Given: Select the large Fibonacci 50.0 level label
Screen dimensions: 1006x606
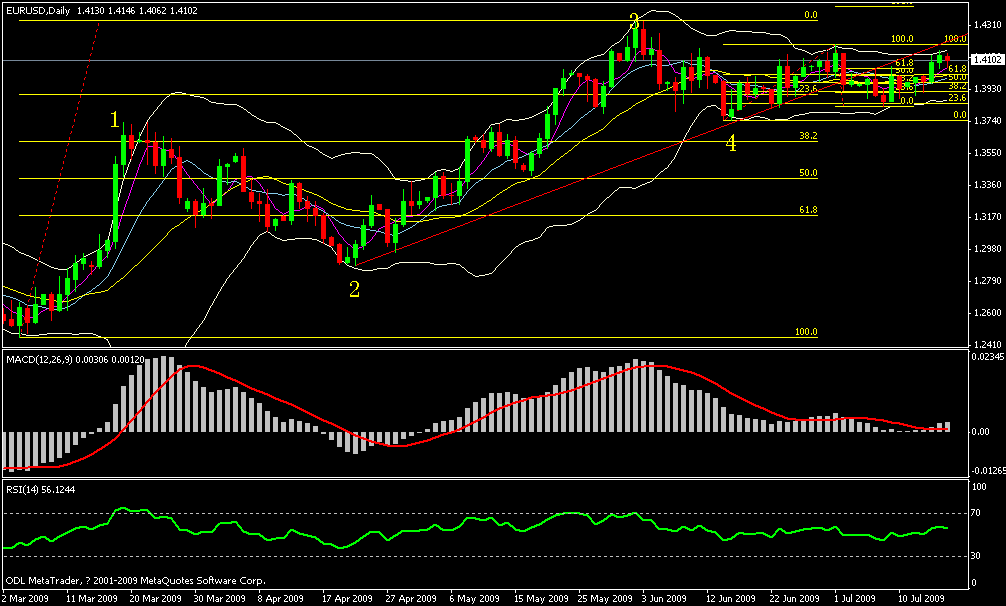Looking at the screenshot, I should click(808, 173).
